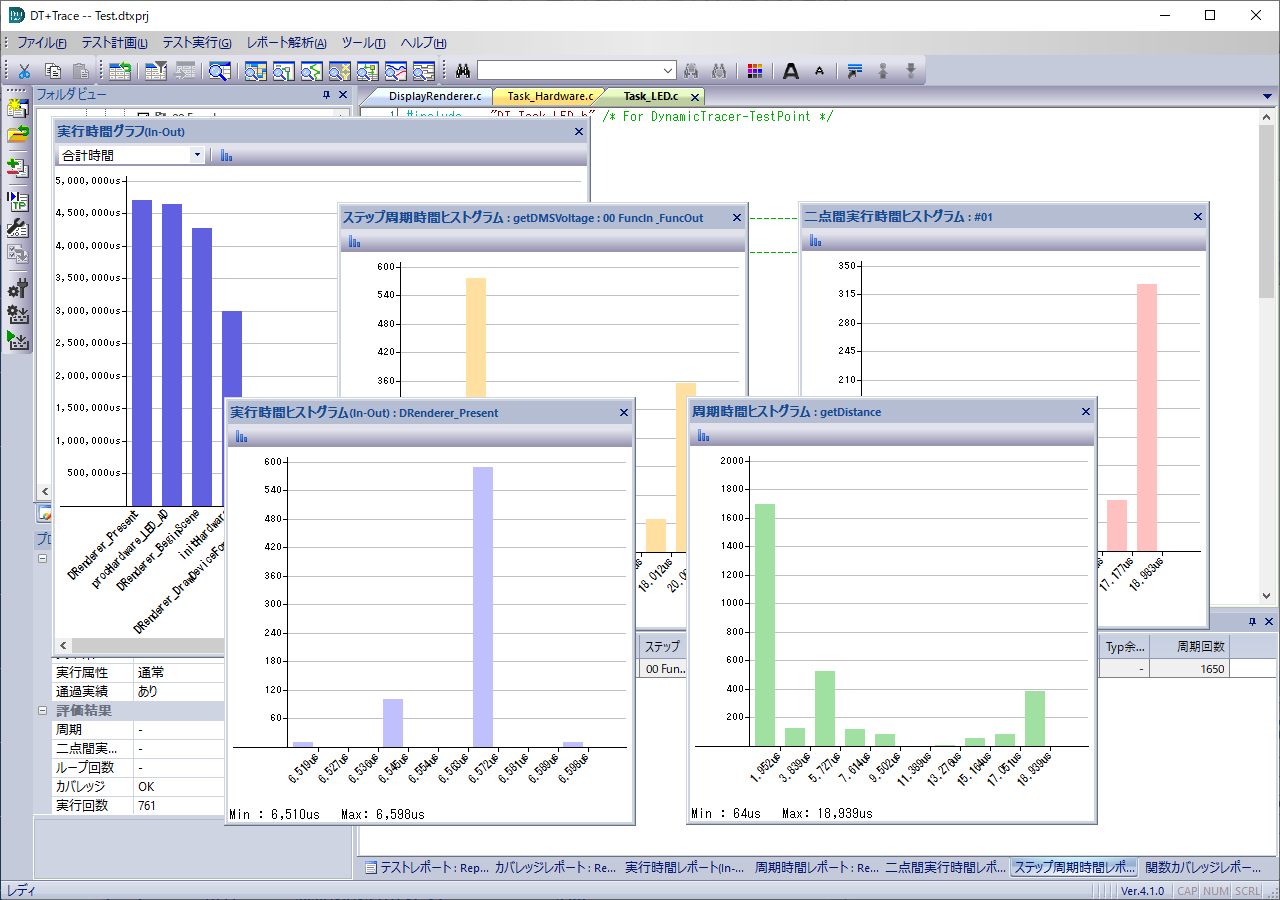
Task: Select the 周期時間レポート bottom tab
Action: coord(816,868)
